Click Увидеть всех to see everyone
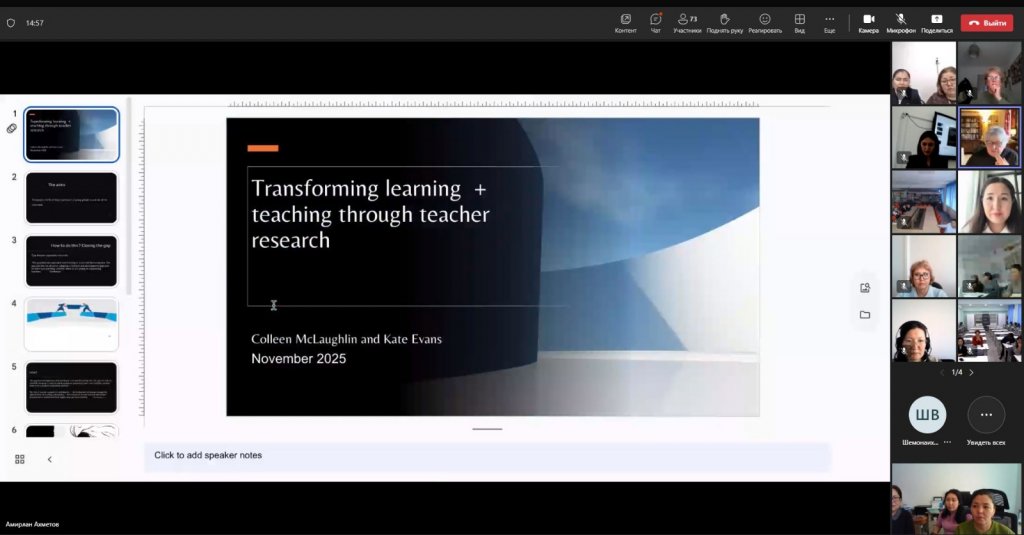1024x535 pixels. 986,415
